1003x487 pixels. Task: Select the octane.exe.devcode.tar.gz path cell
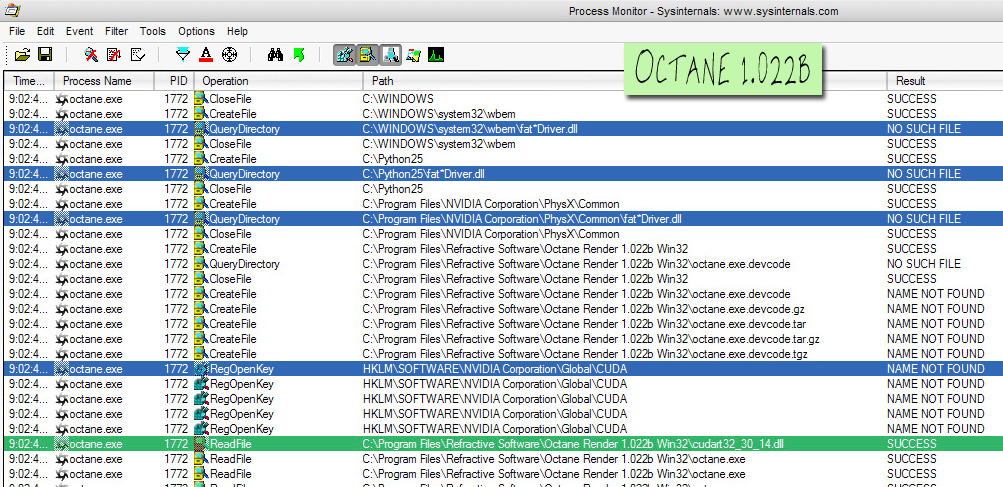591,339
